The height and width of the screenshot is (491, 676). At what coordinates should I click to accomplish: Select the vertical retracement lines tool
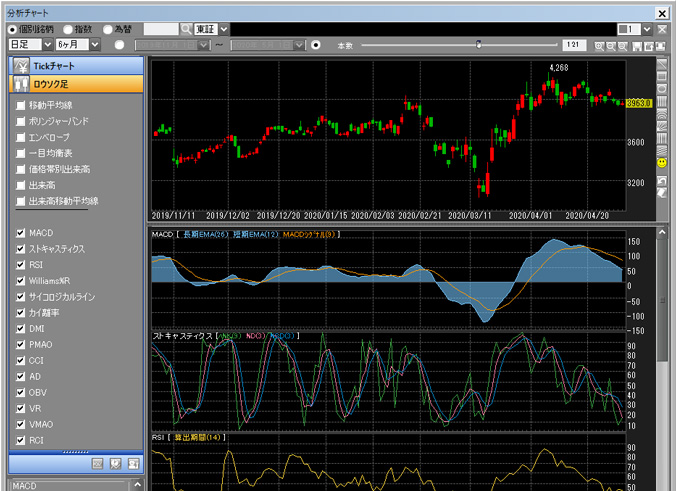661,101
